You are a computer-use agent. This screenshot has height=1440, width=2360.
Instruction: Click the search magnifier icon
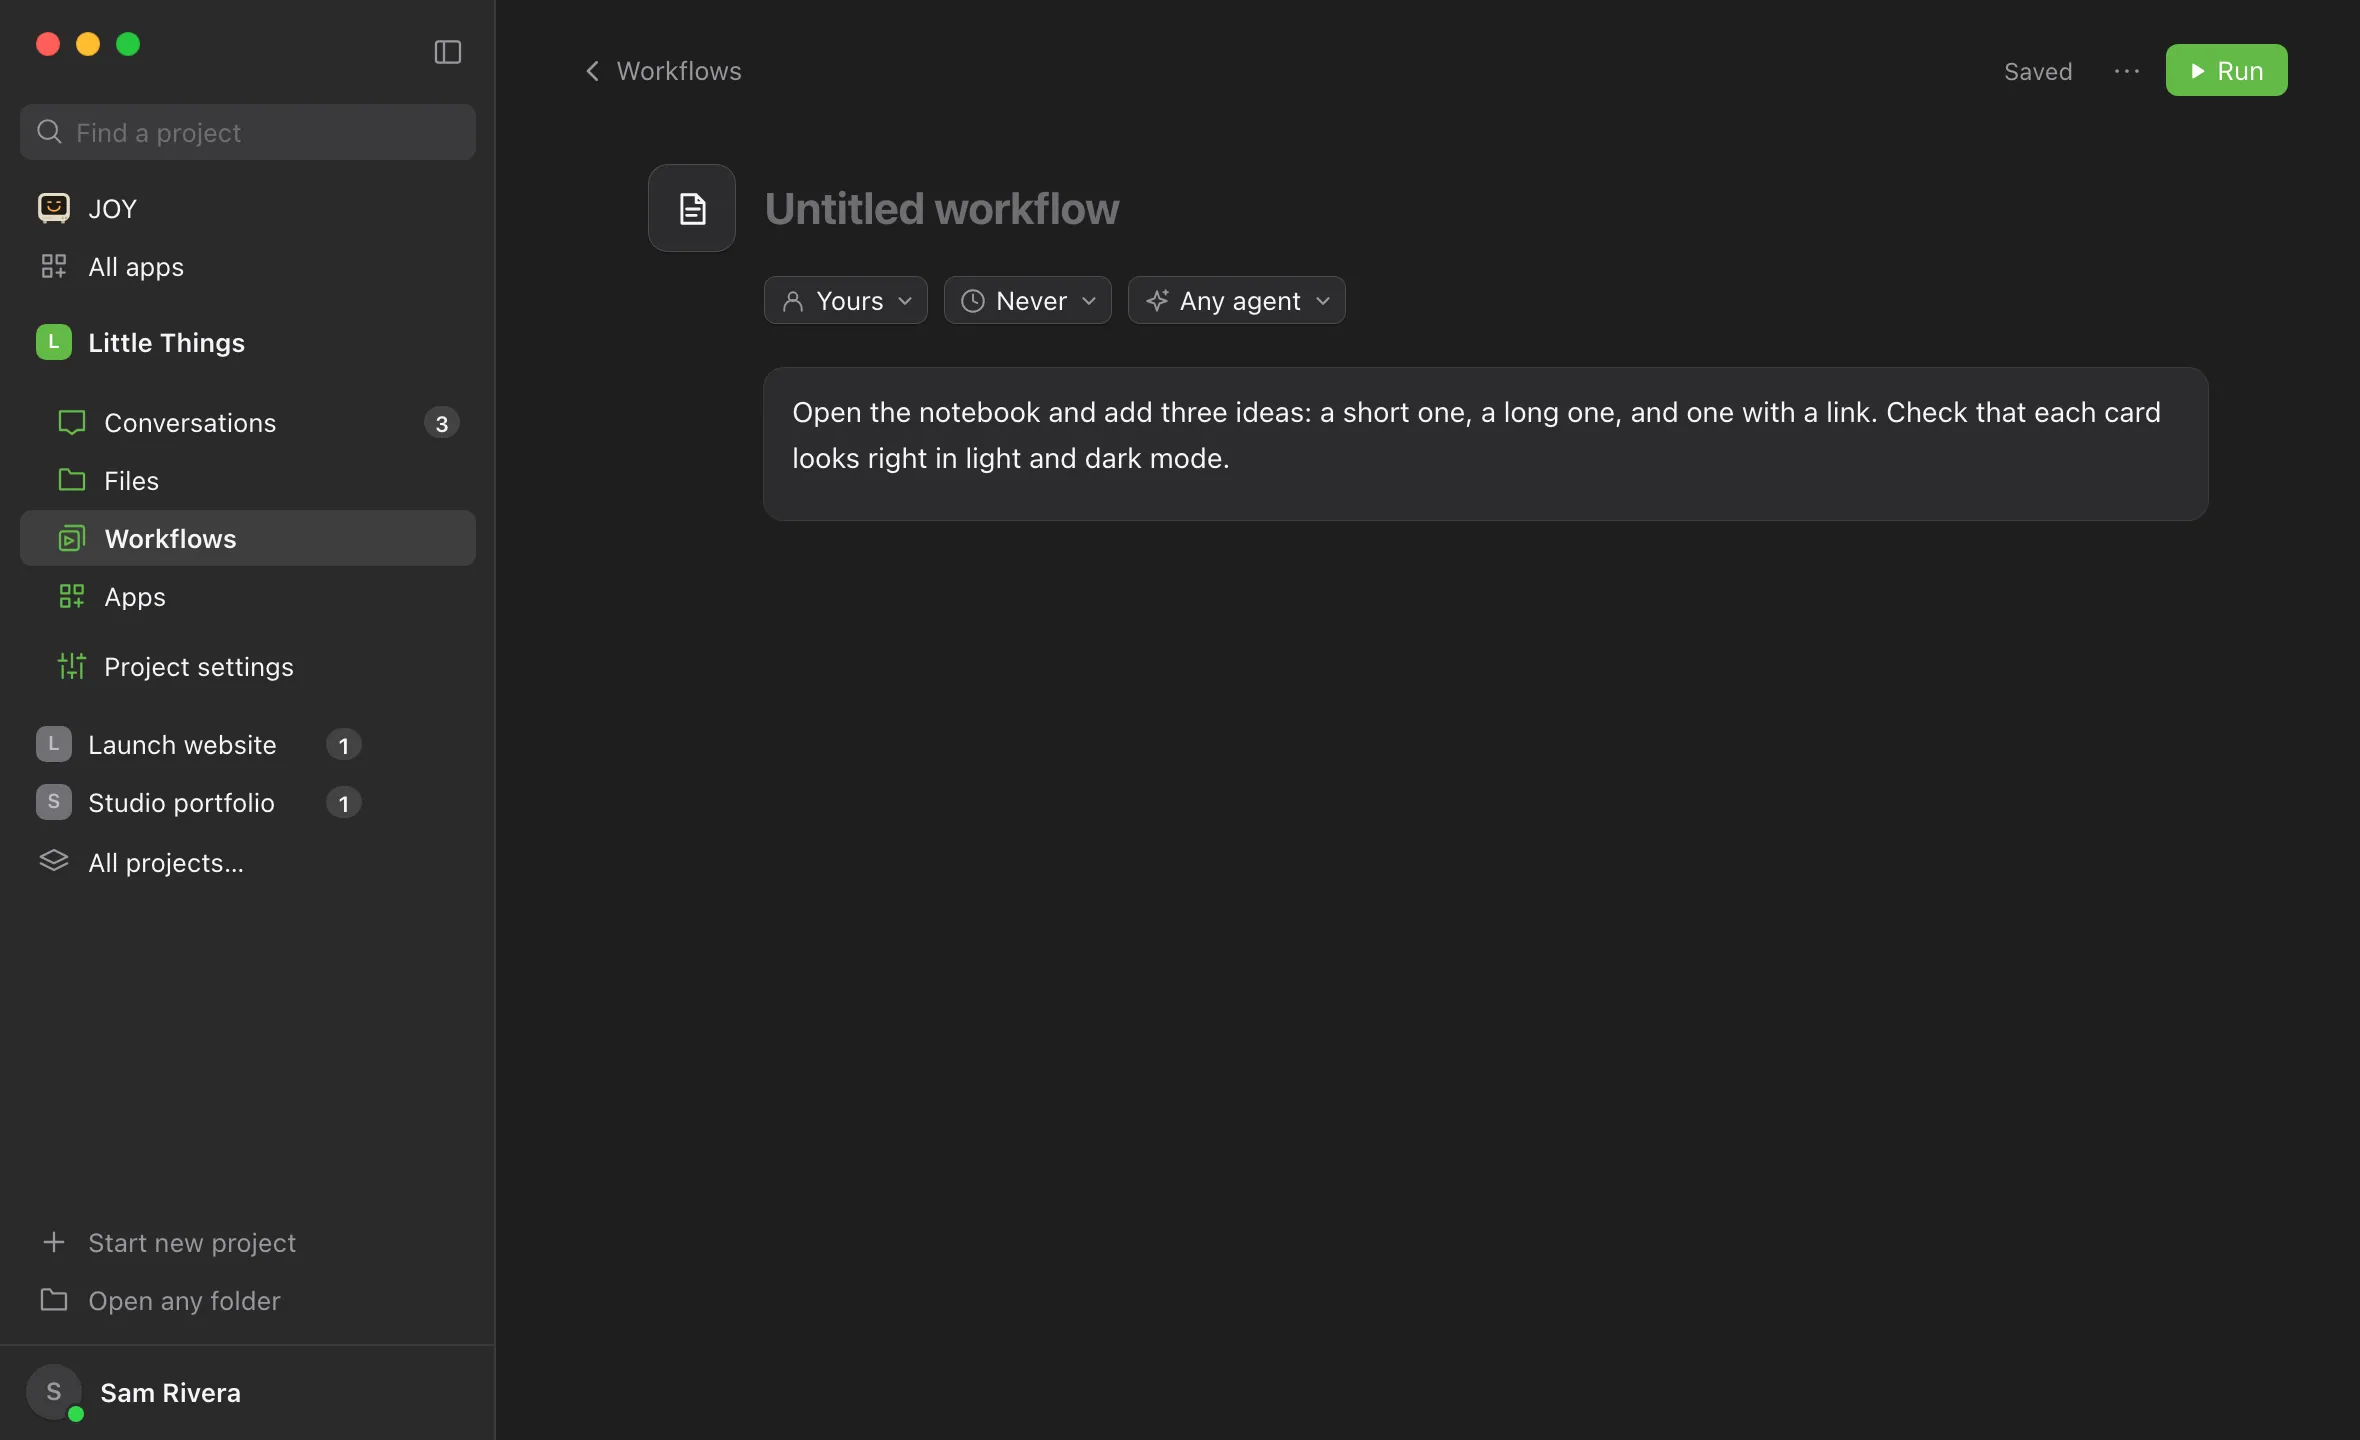click(49, 131)
